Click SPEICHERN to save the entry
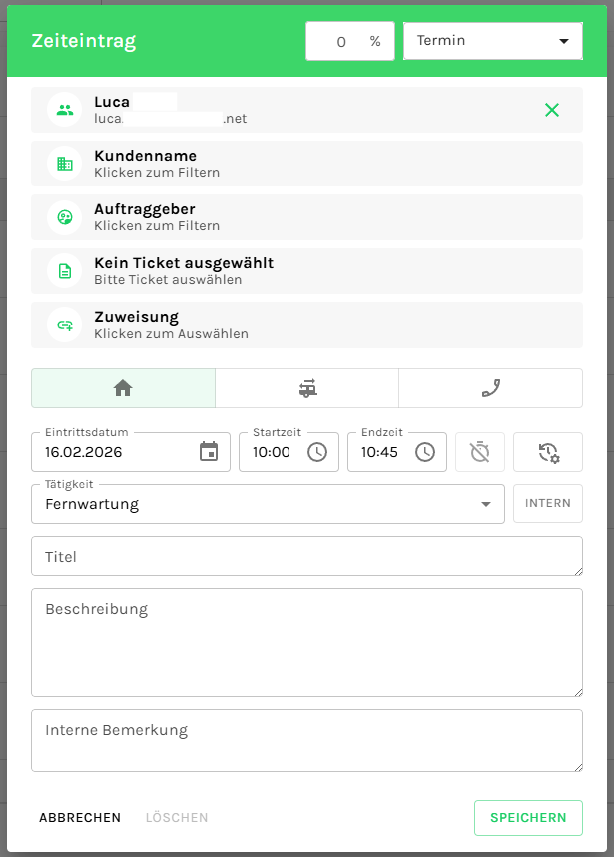 coord(527,818)
